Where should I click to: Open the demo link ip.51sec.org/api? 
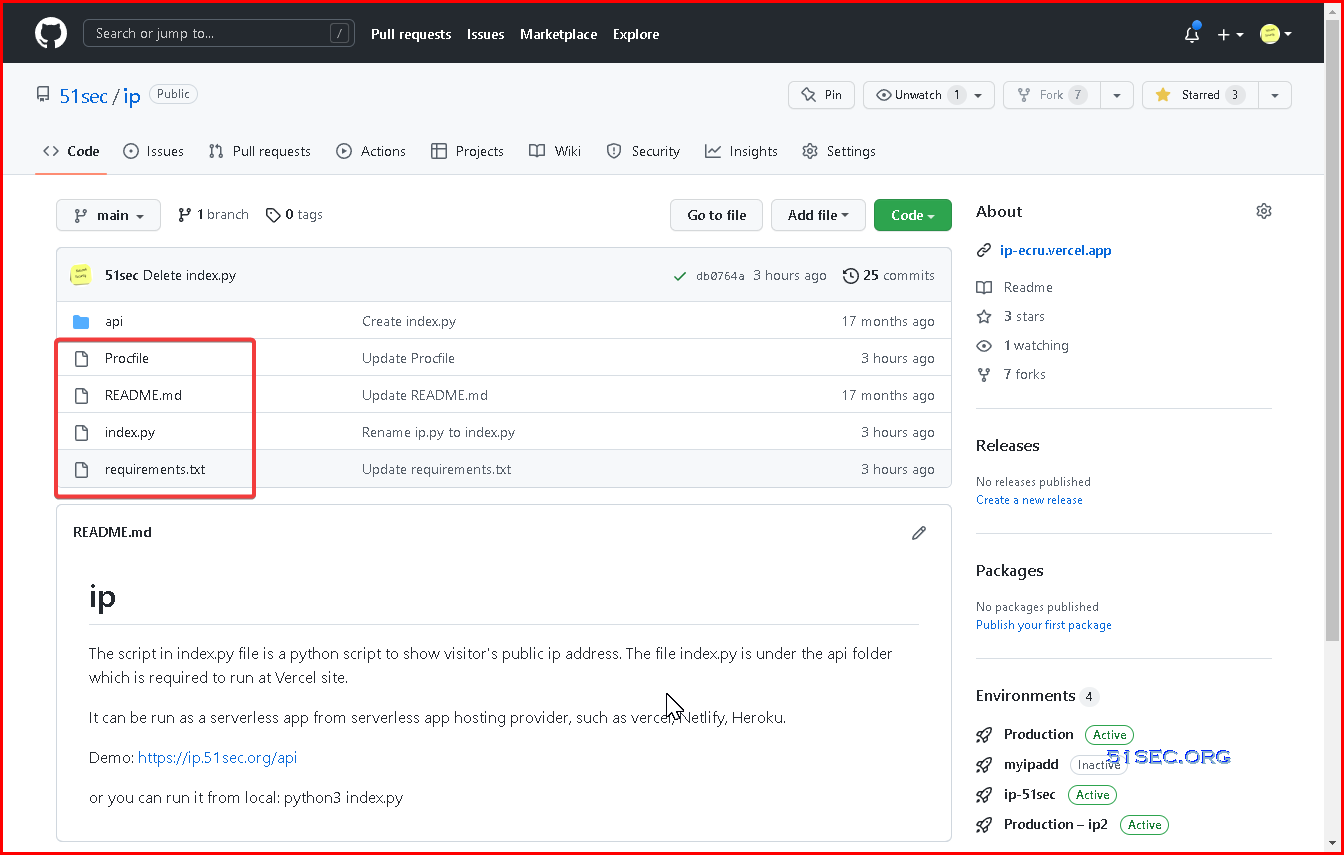pos(217,757)
